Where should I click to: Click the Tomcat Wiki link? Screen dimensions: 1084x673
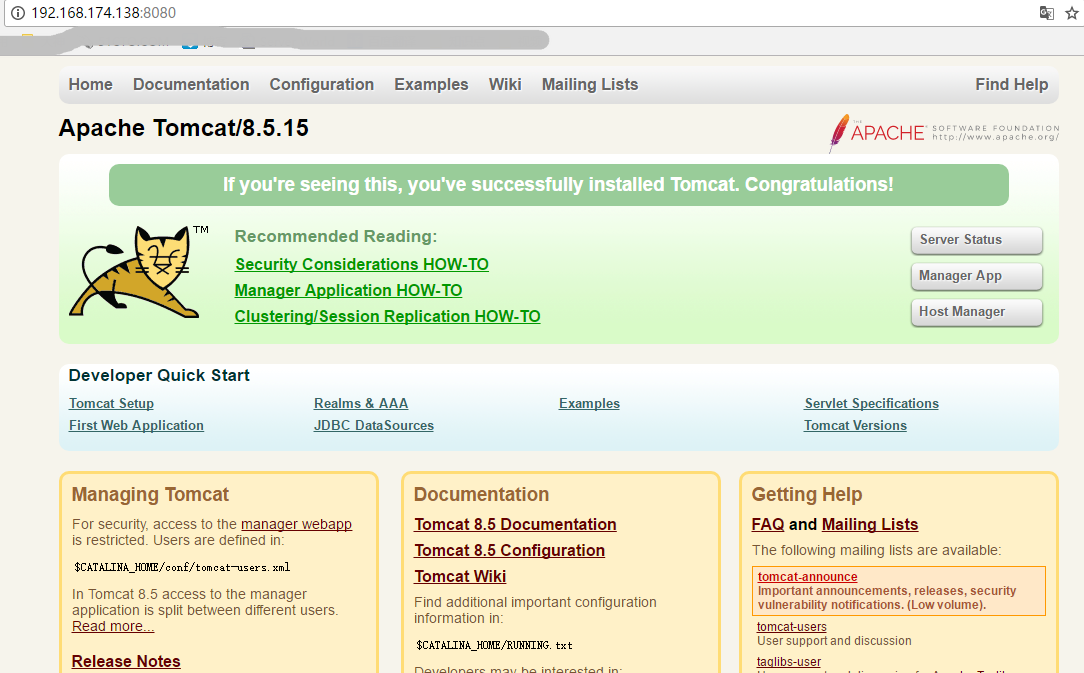(x=460, y=576)
